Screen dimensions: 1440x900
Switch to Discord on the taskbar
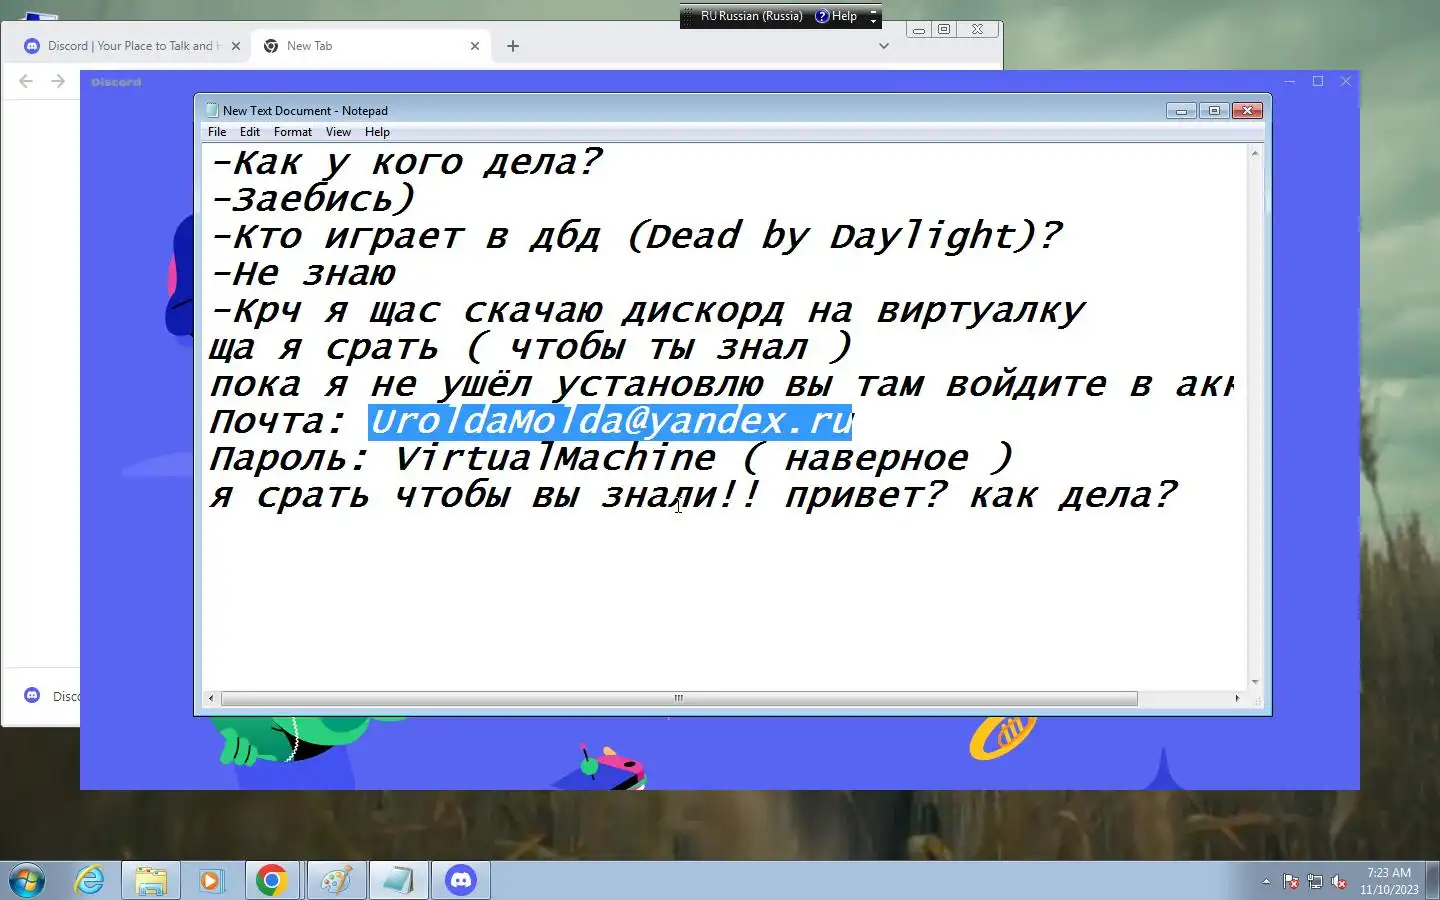[x=460, y=881]
